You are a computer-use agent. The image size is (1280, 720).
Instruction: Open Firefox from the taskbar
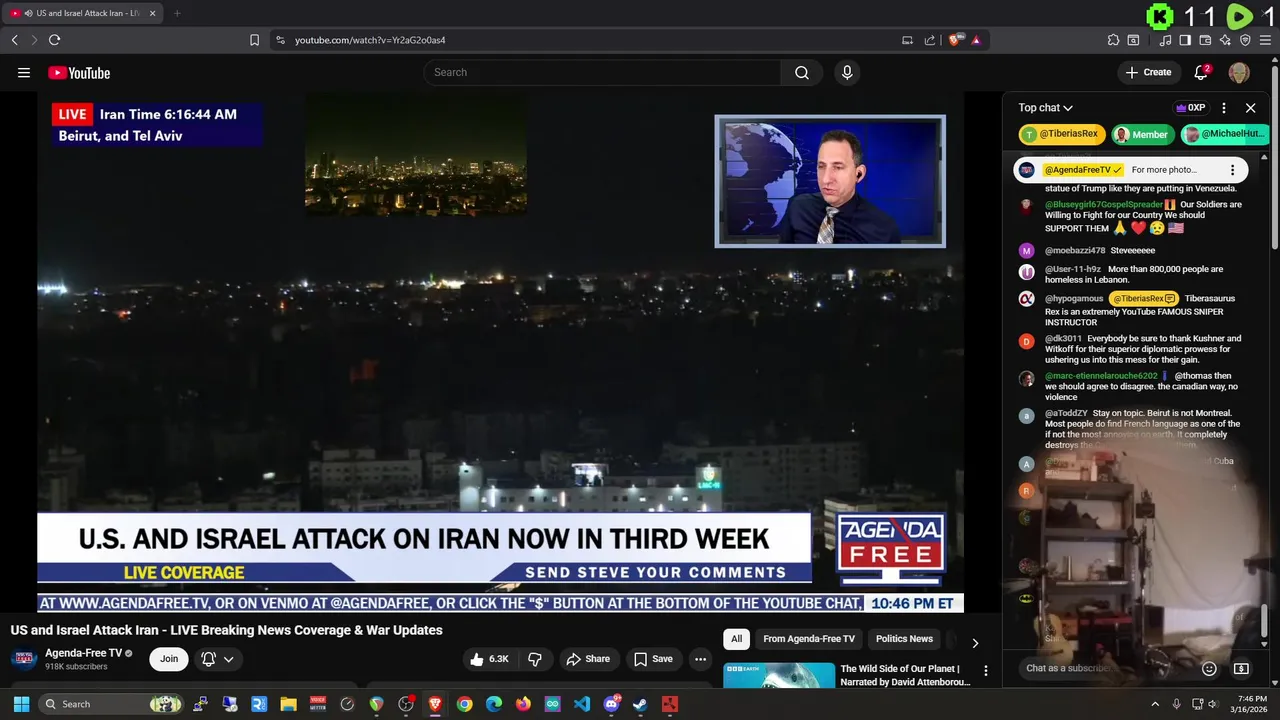pyautogui.click(x=523, y=704)
